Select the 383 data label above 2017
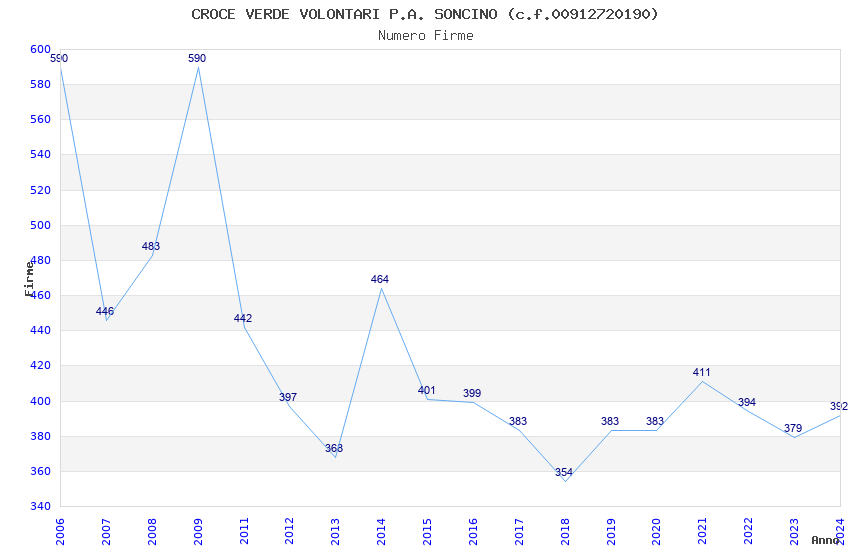The image size is (850, 550). 518,422
